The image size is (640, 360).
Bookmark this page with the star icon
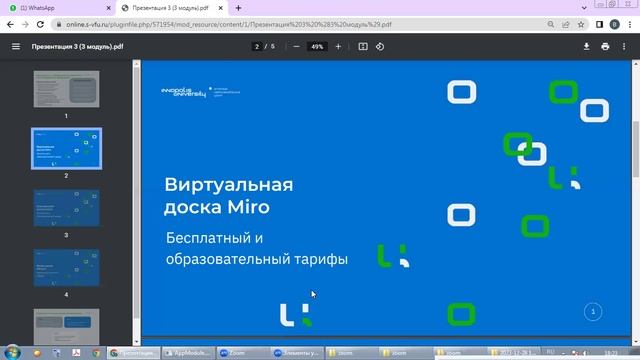[581, 24]
